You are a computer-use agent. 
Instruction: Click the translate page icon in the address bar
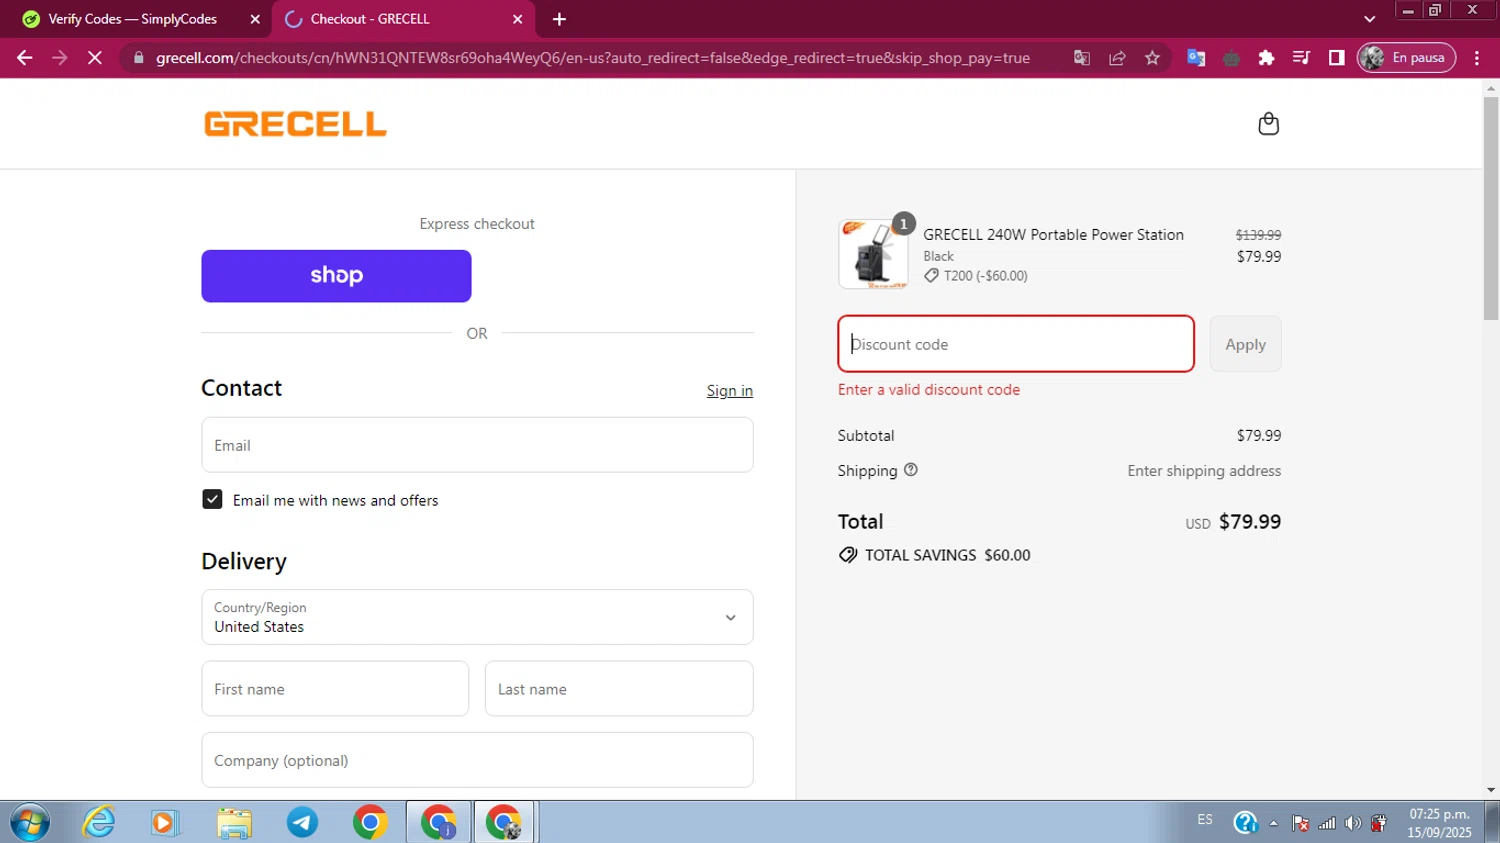(x=1081, y=58)
